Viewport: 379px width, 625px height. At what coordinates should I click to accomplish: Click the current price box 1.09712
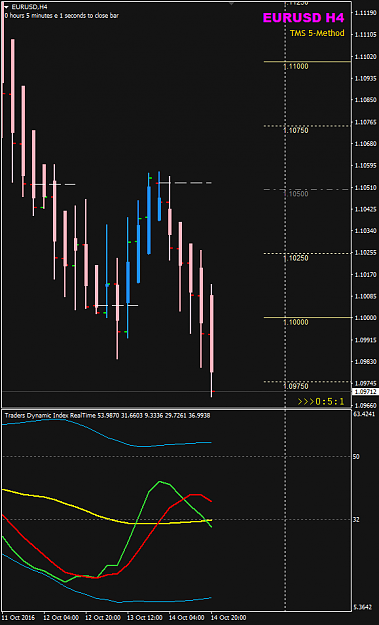tap(365, 392)
